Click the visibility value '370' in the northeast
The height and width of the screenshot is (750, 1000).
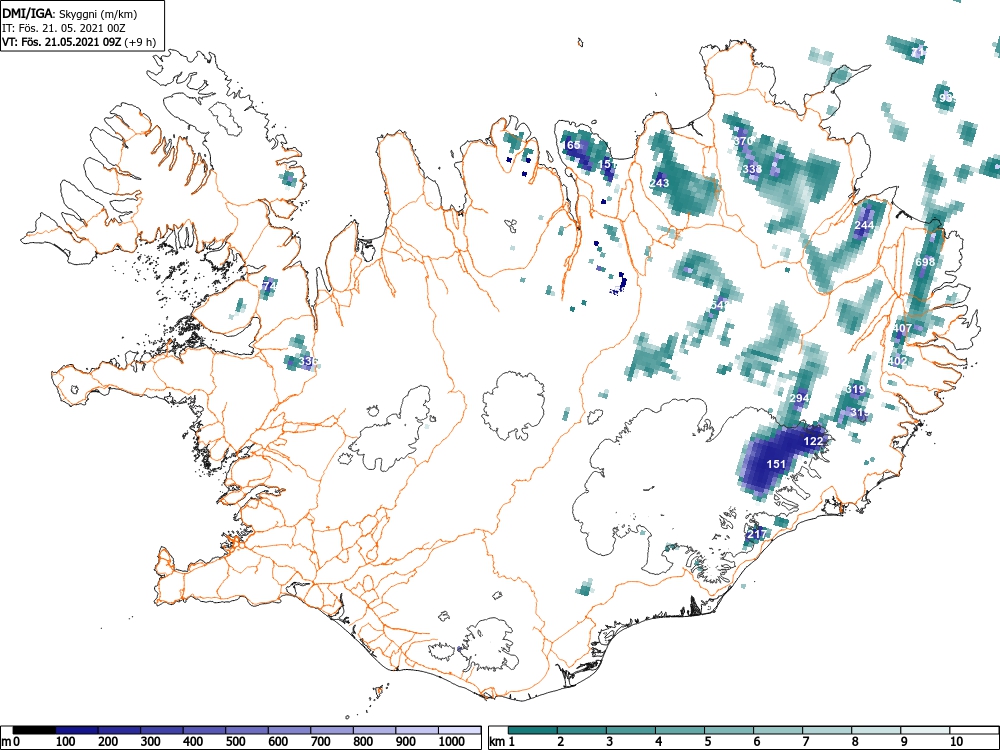coord(744,141)
